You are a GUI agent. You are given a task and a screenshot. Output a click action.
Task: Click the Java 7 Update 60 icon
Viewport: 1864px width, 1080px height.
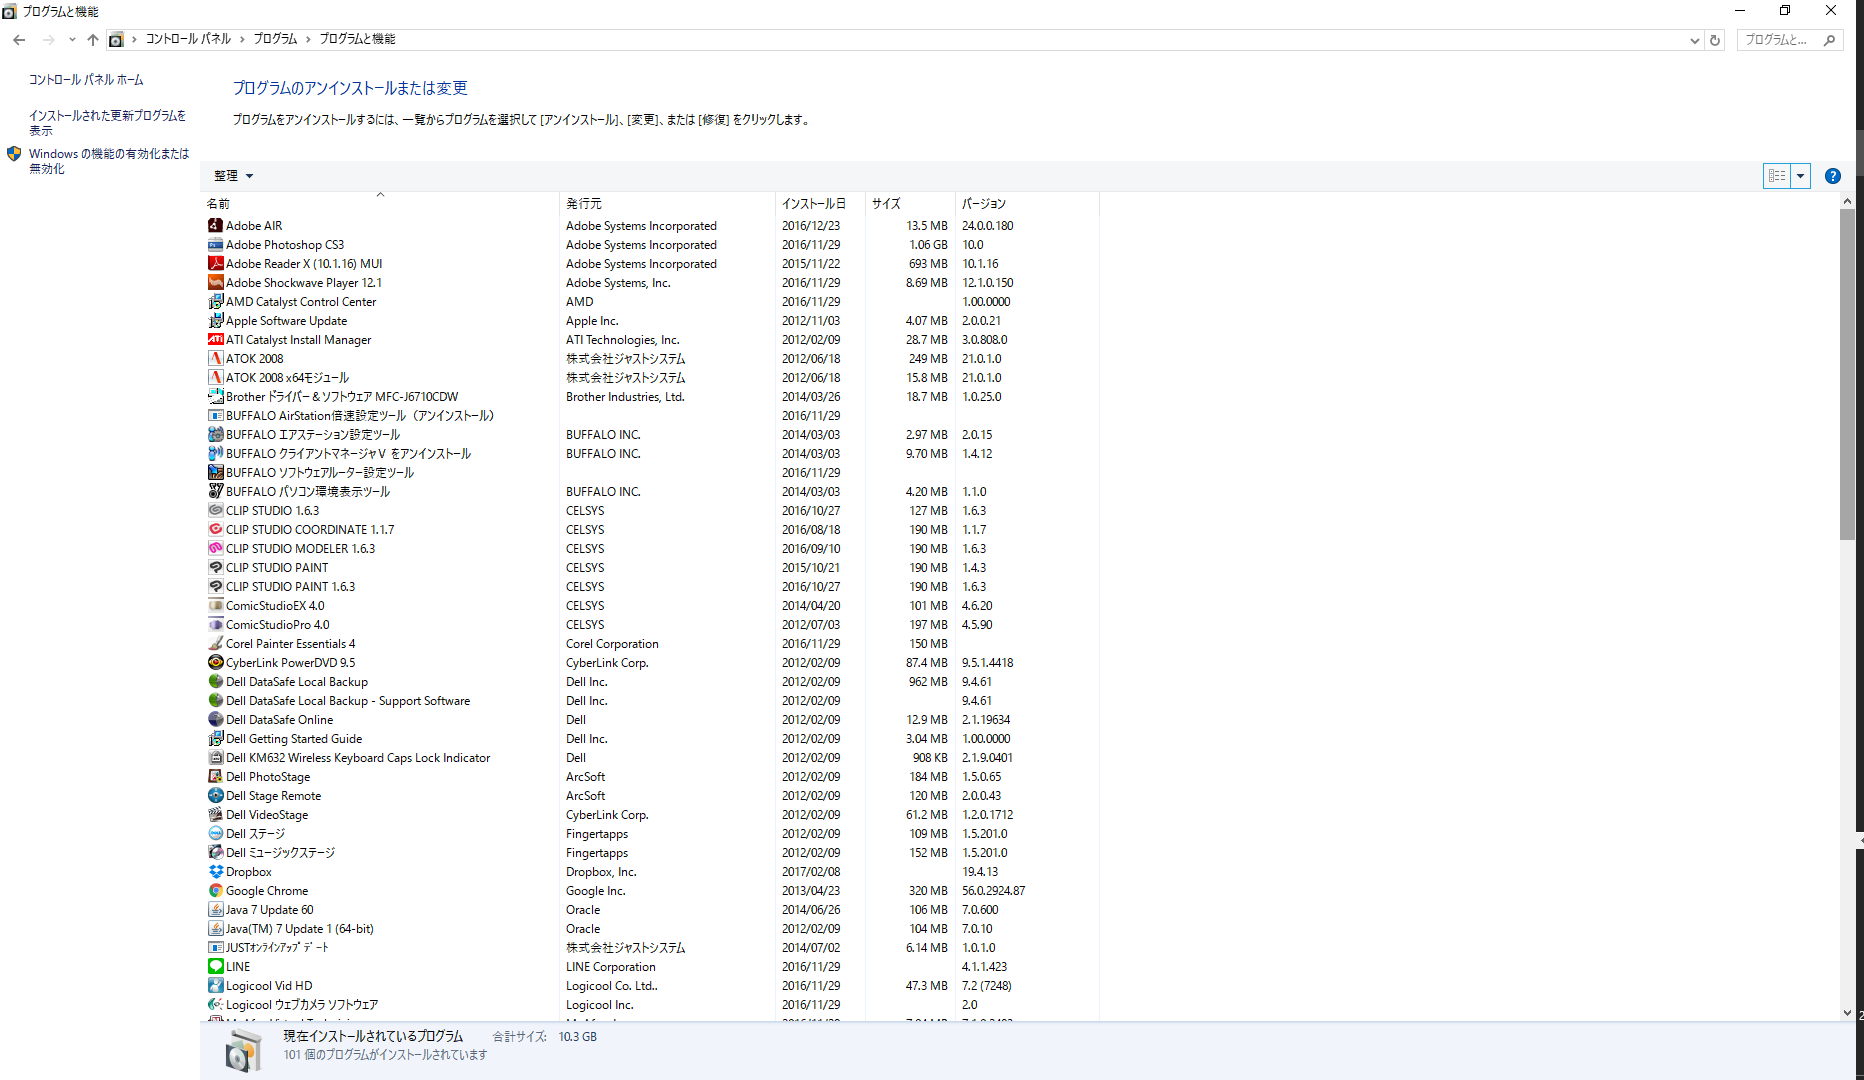click(215, 910)
